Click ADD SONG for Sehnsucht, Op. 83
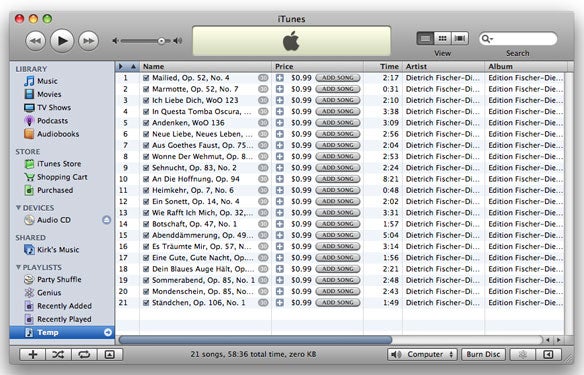Image resolution: width=584 pixels, height=375 pixels. (337, 168)
